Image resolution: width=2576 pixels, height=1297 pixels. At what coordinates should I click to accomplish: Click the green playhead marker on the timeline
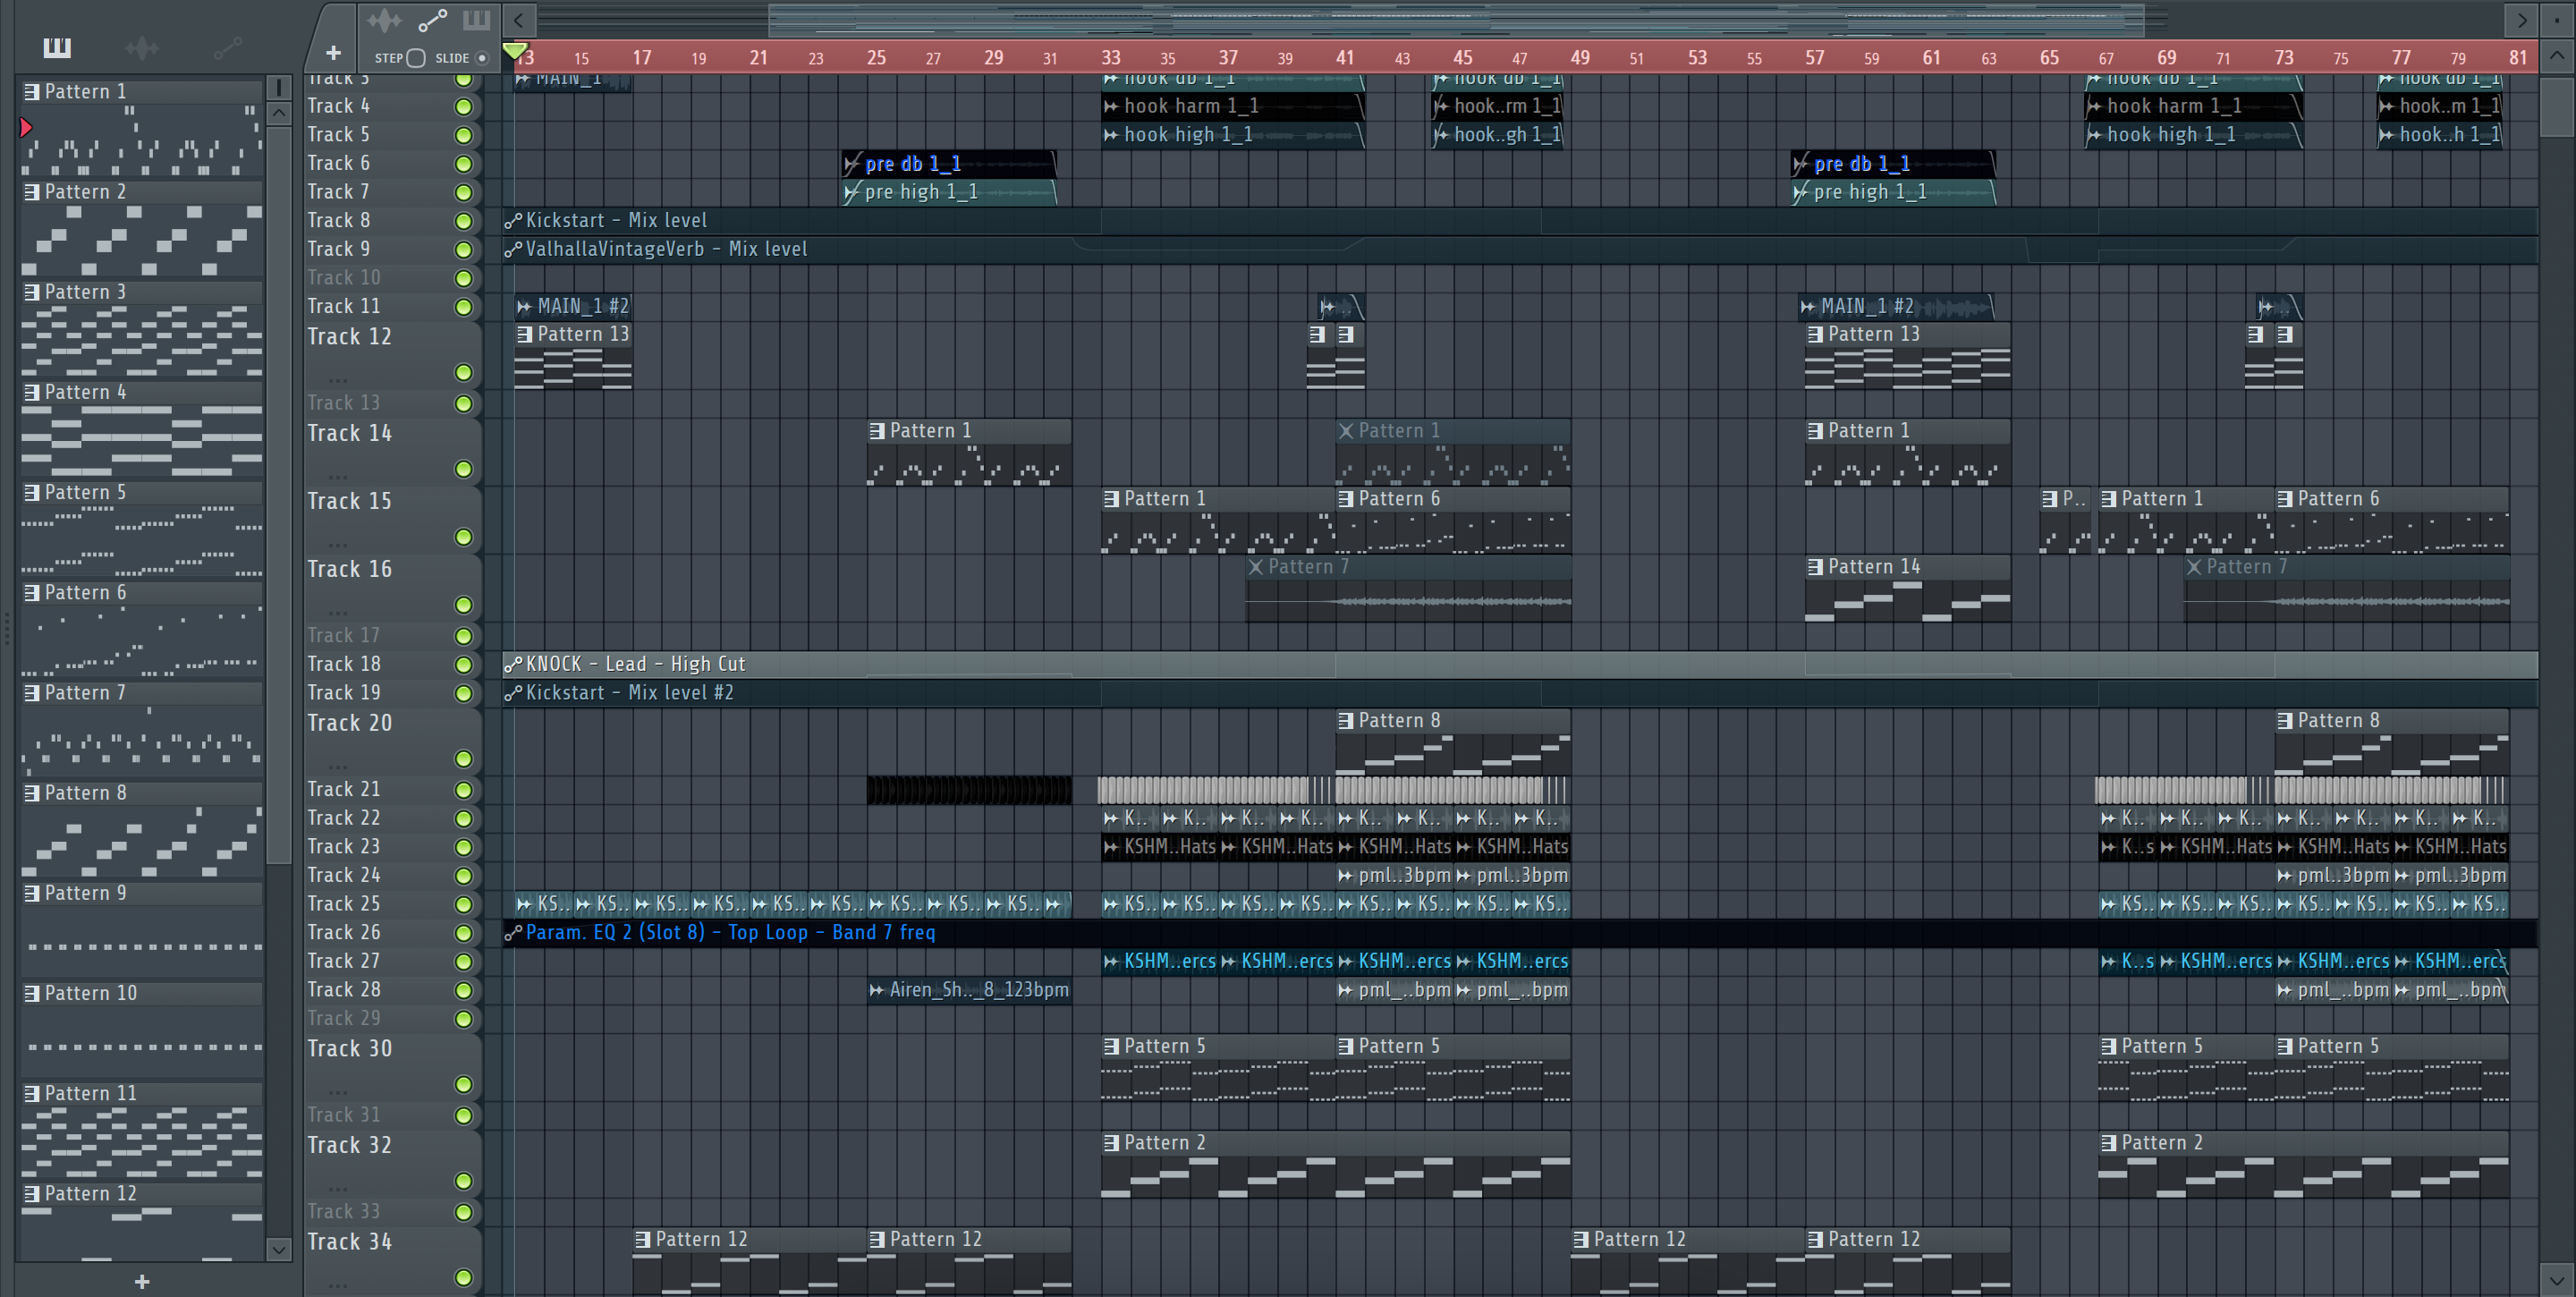pyautogui.click(x=514, y=50)
